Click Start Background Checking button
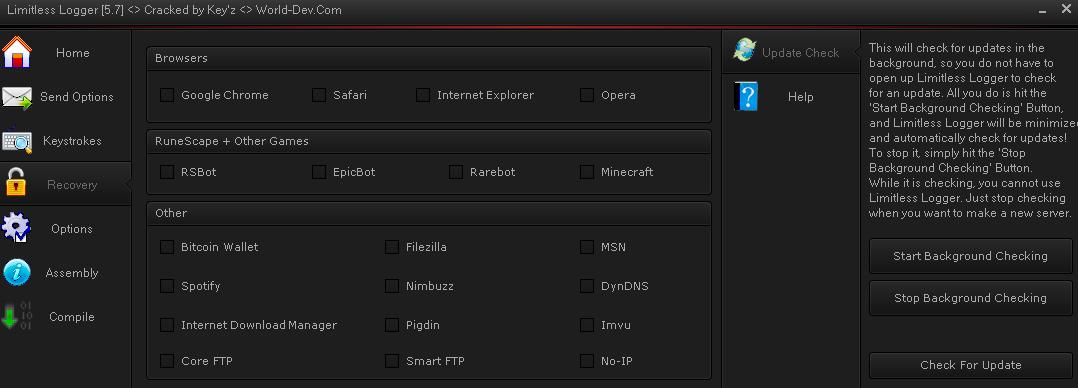The height and width of the screenshot is (388, 1078). (970, 256)
